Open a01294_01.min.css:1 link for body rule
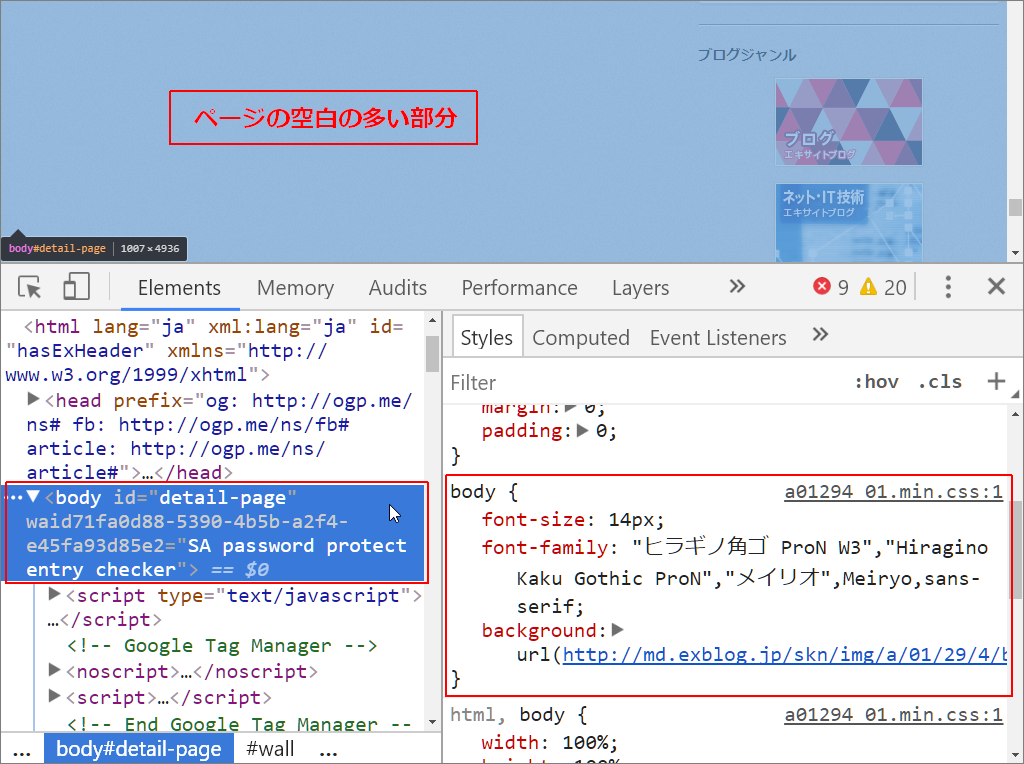 tap(893, 492)
